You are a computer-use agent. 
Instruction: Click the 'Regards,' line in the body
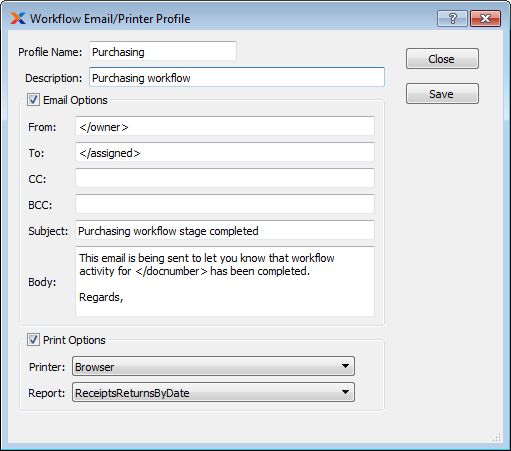[x=101, y=297]
